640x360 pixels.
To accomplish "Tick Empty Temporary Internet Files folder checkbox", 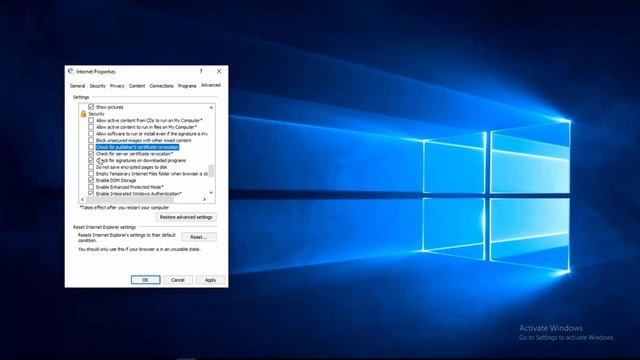I will (x=91, y=174).
